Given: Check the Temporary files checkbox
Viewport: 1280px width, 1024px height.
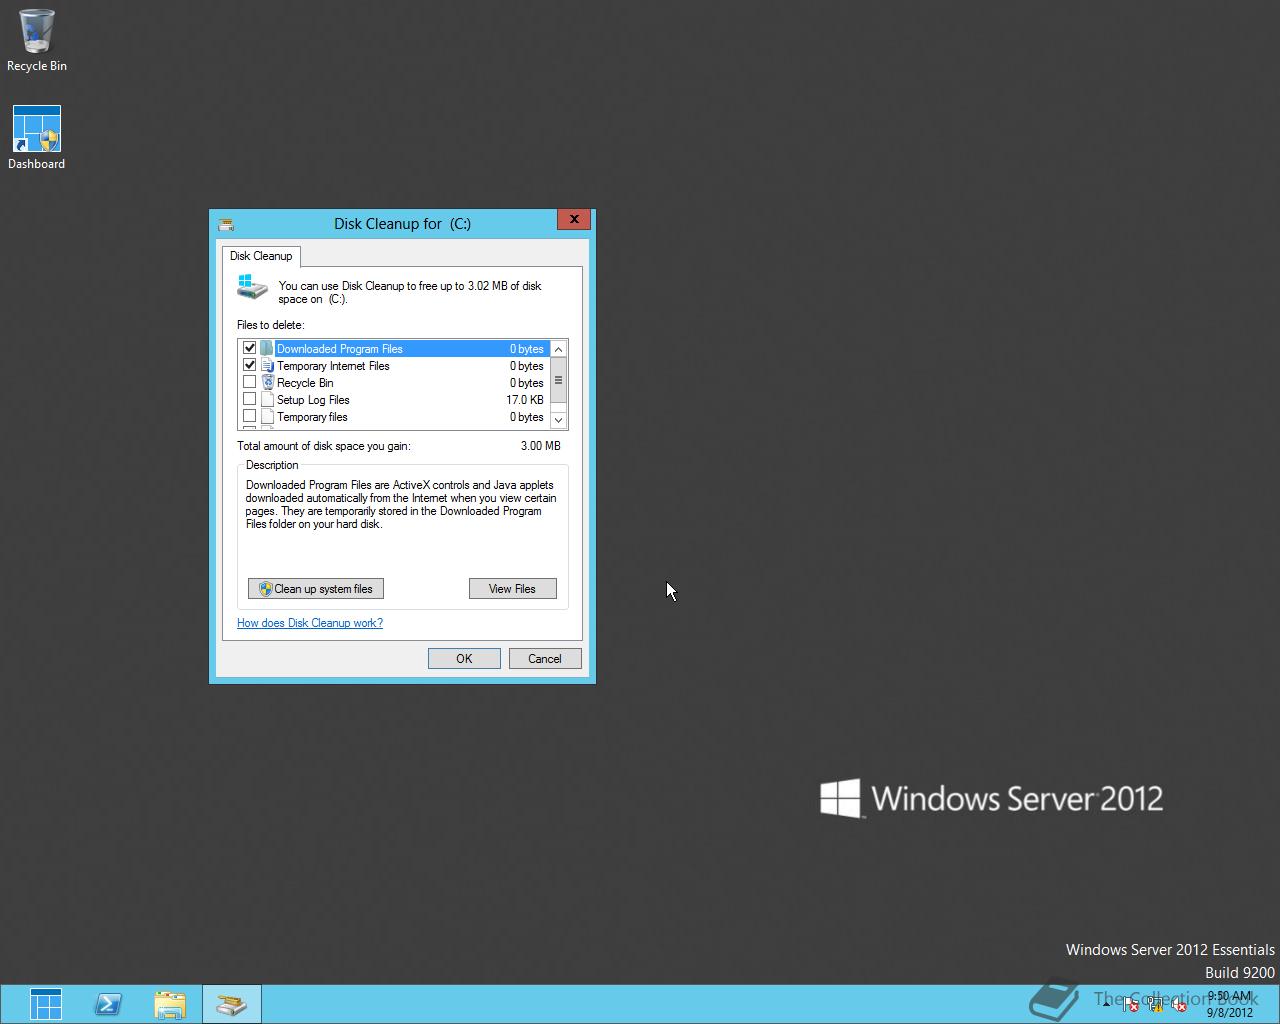Looking at the screenshot, I should pos(250,416).
